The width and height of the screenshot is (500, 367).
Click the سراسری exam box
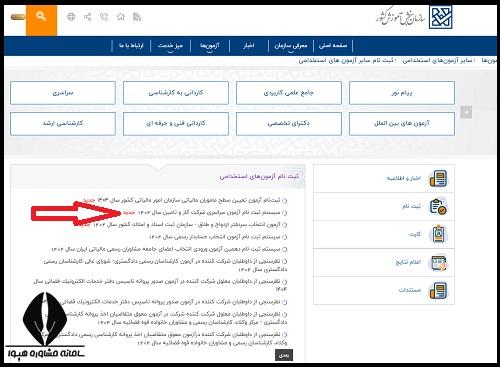(x=63, y=93)
